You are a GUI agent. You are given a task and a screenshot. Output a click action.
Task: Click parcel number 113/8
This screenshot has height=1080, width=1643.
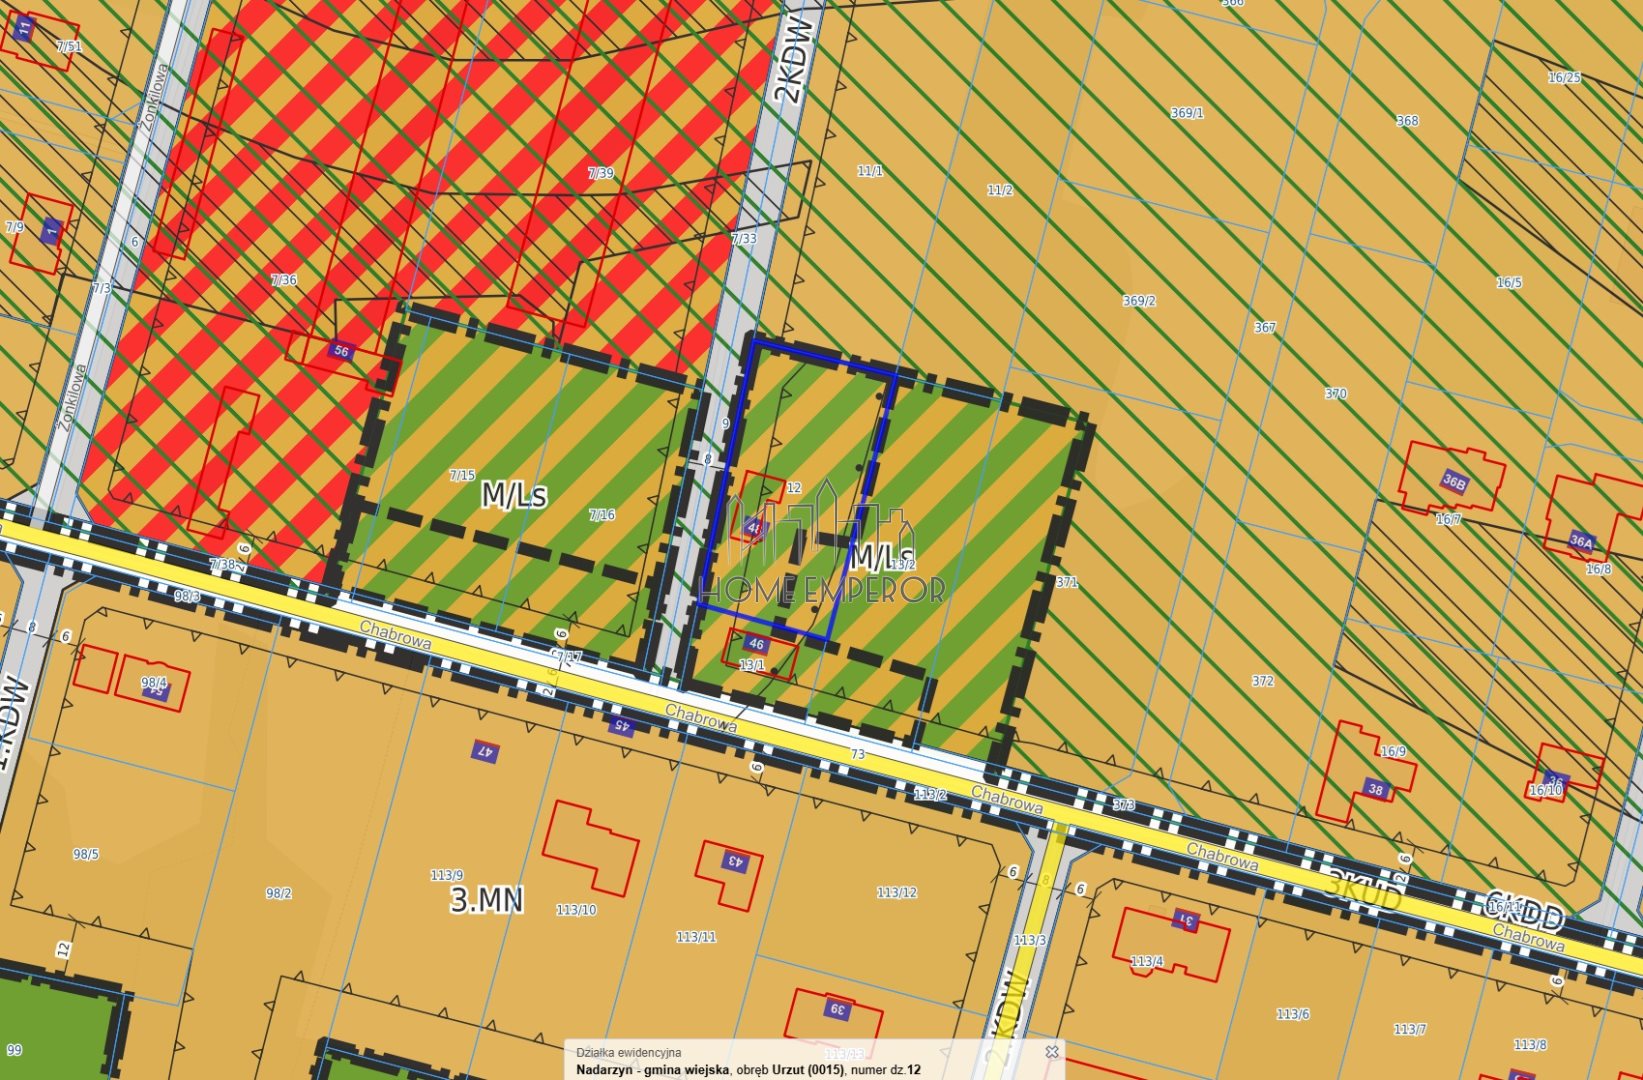point(1530,1045)
